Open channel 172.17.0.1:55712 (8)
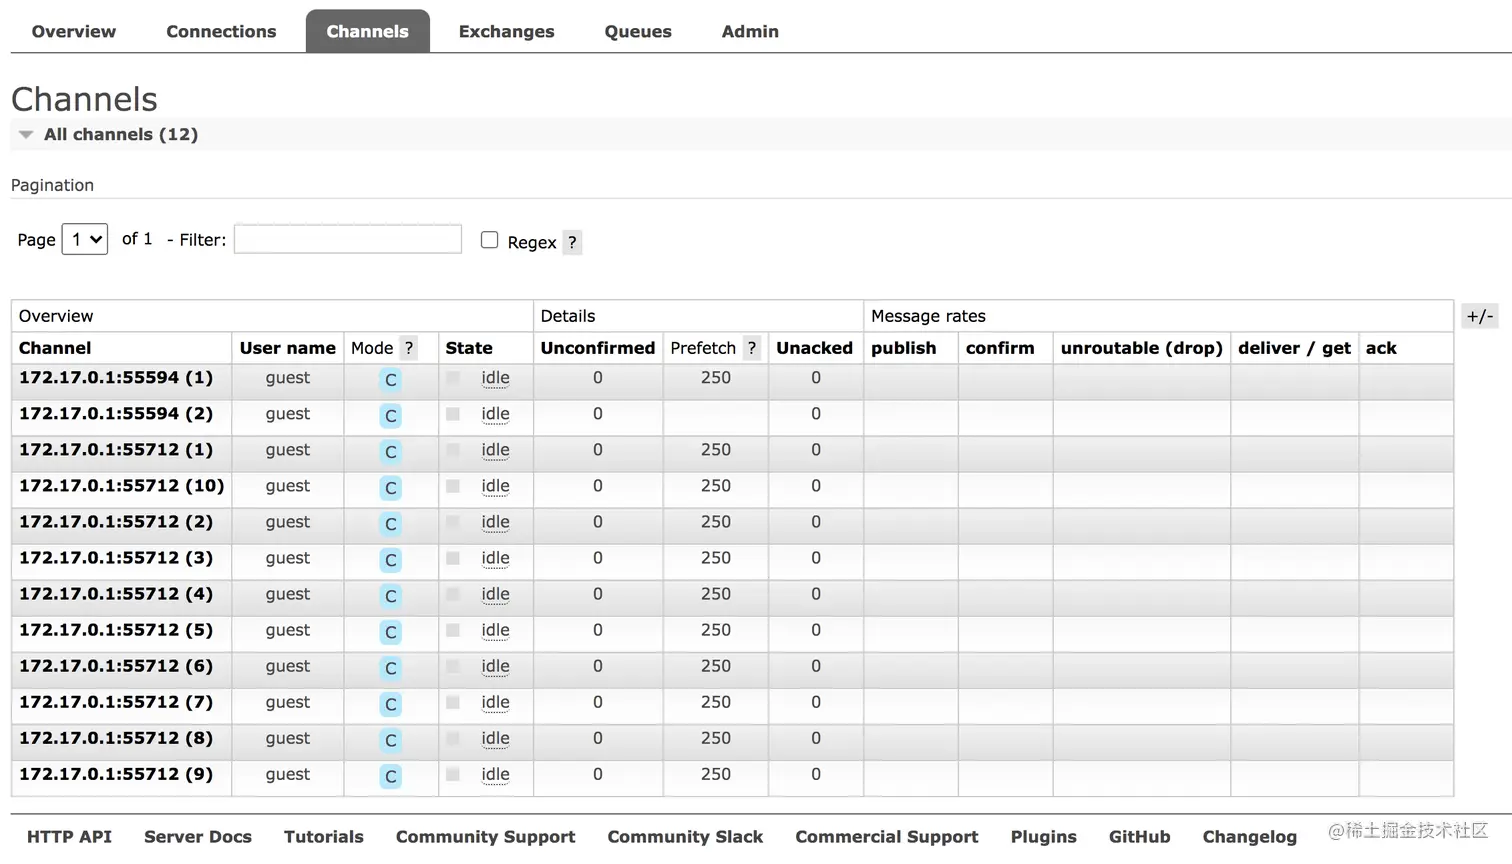Screen dimensions: 1512x864 pyautogui.click(x=116, y=738)
